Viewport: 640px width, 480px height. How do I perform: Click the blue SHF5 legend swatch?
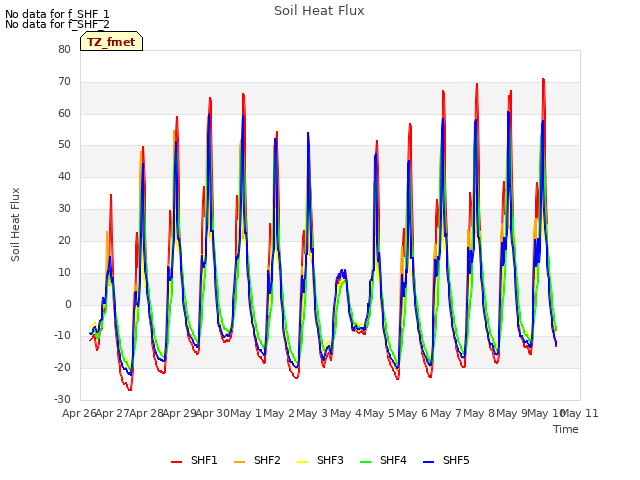tap(429, 462)
